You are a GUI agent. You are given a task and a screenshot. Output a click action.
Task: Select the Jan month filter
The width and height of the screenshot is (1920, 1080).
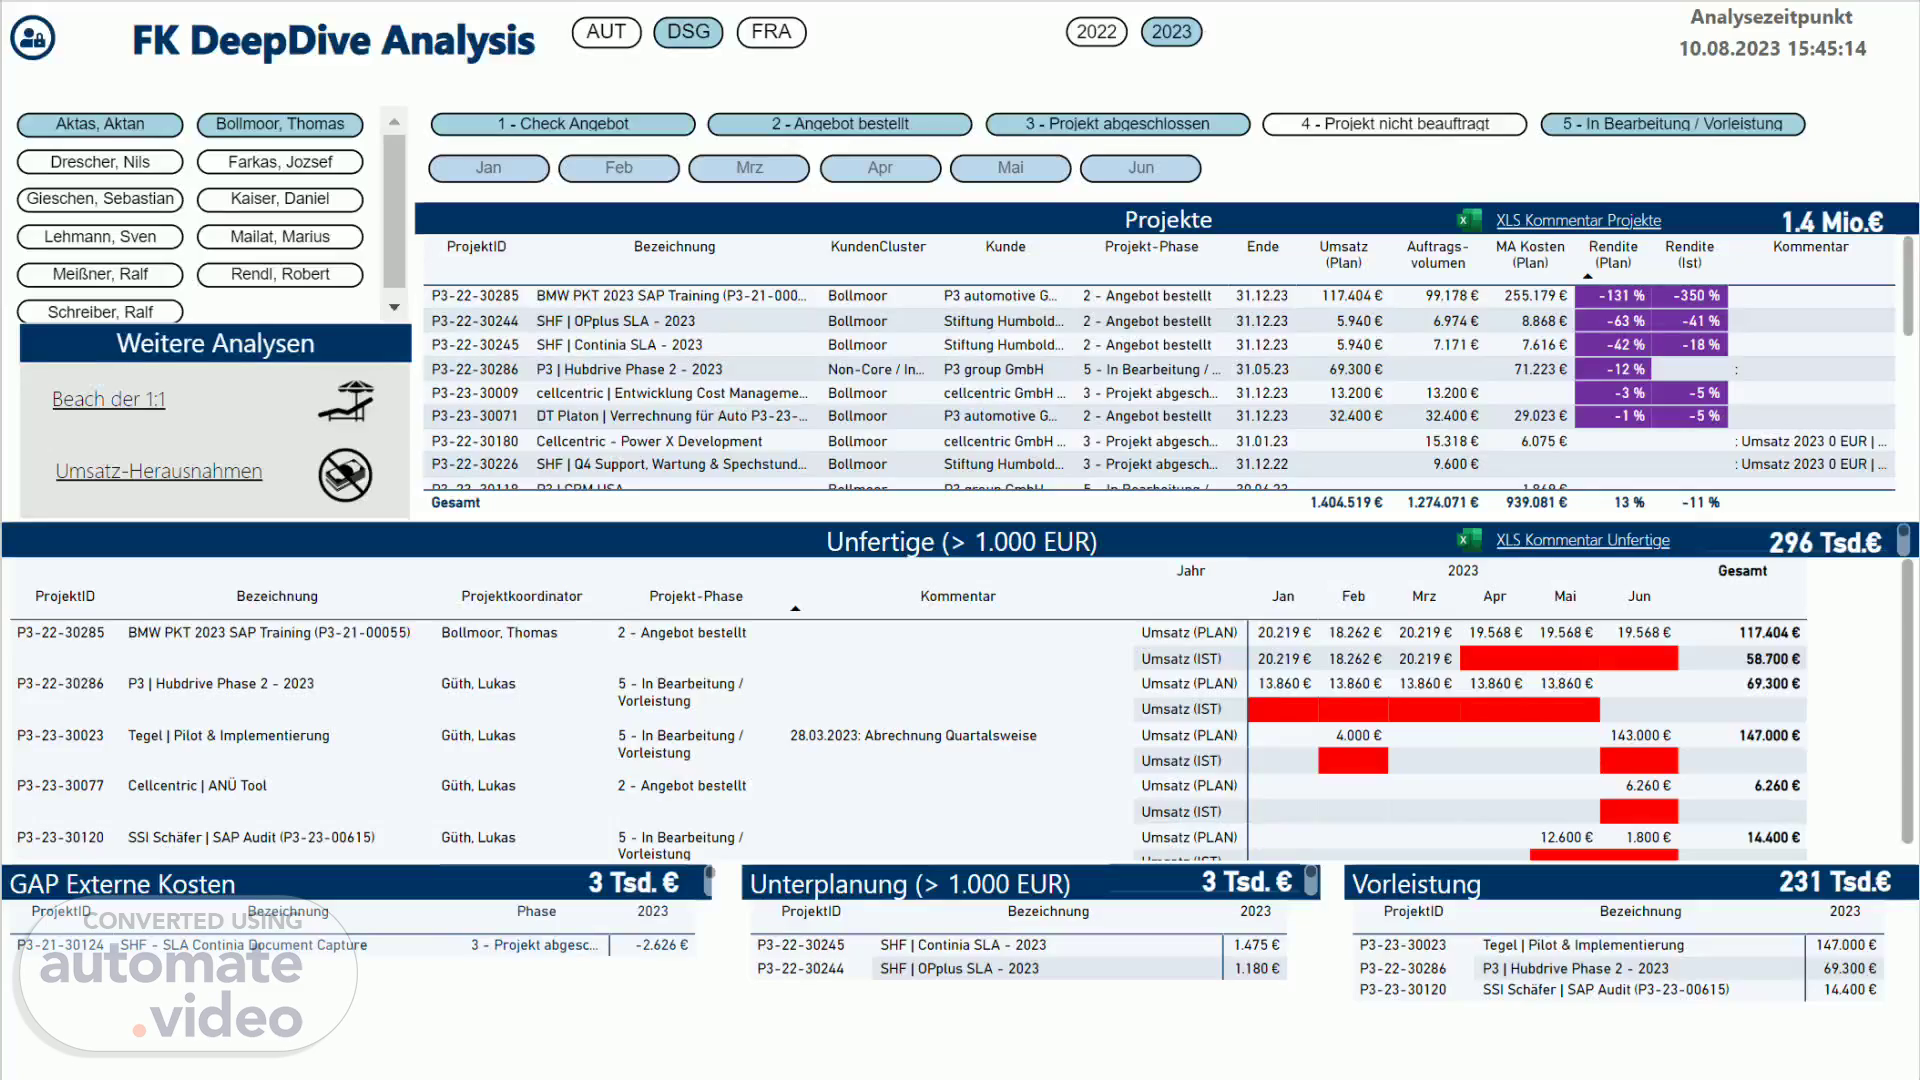[x=489, y=168]
